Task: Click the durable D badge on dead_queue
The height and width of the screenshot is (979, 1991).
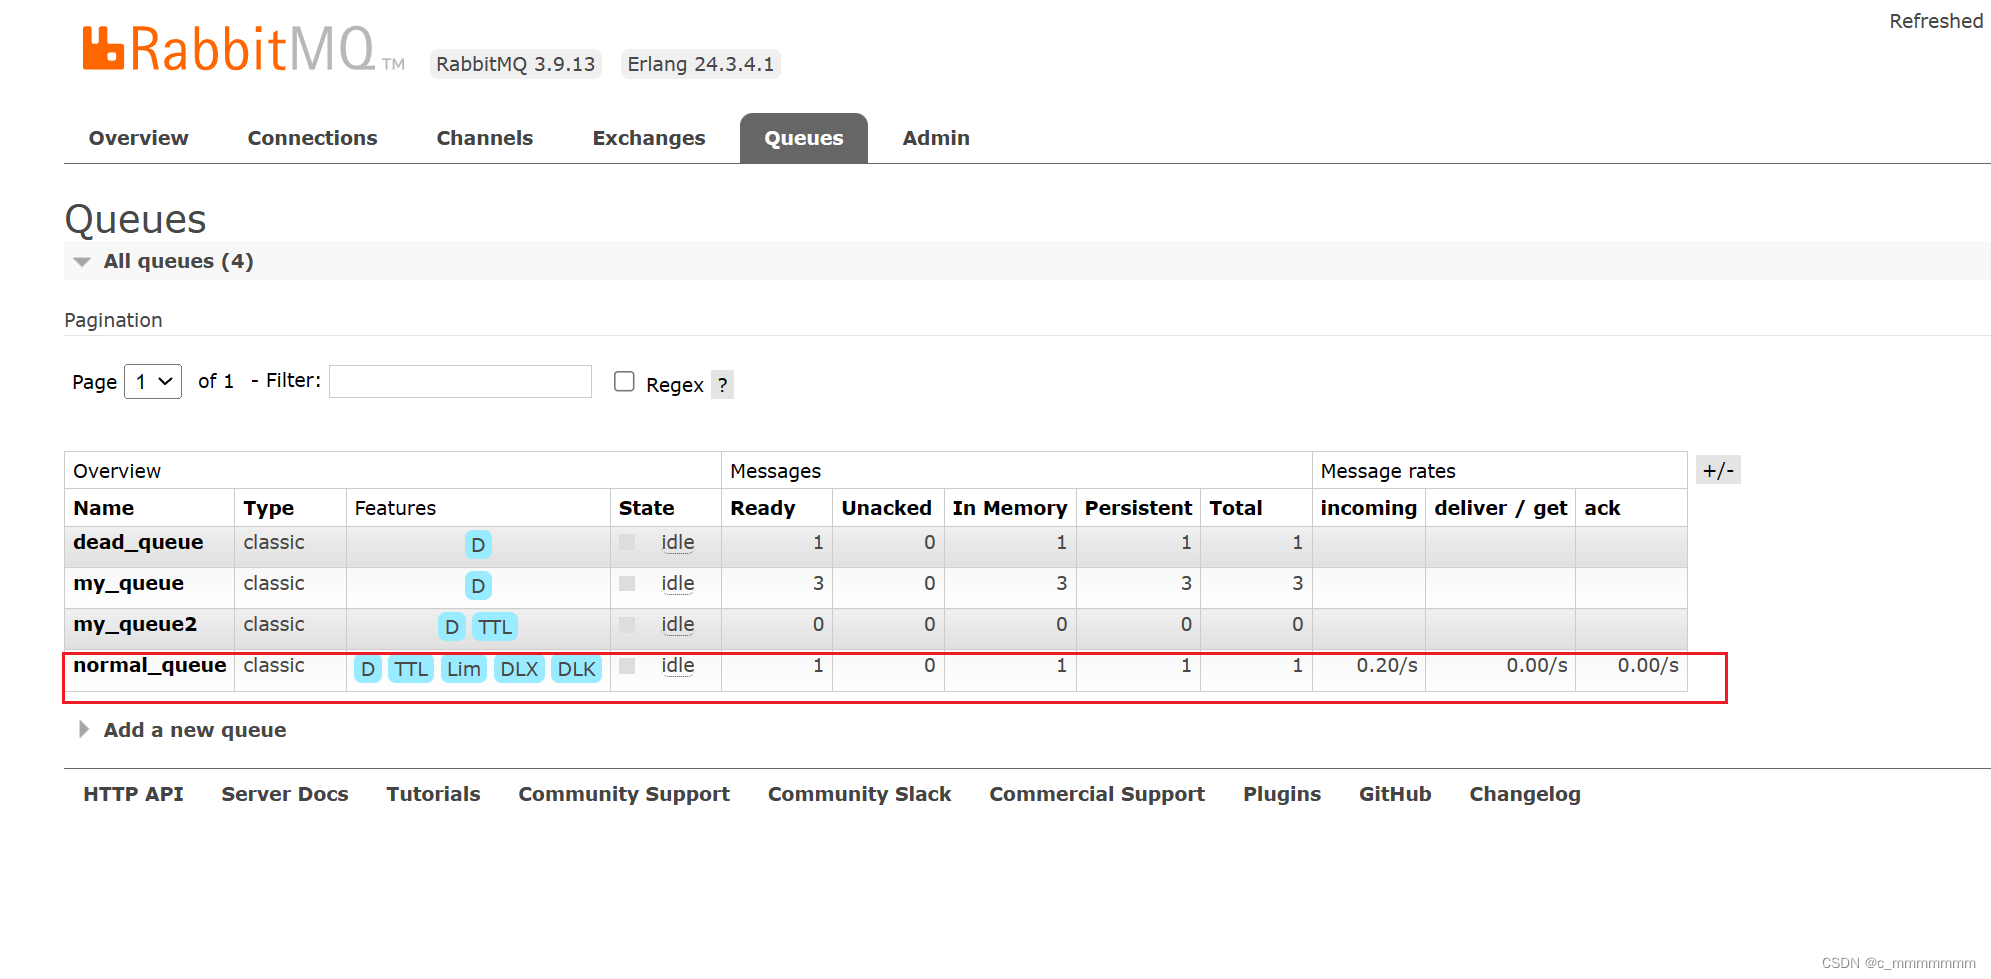Action: [477, 544]
